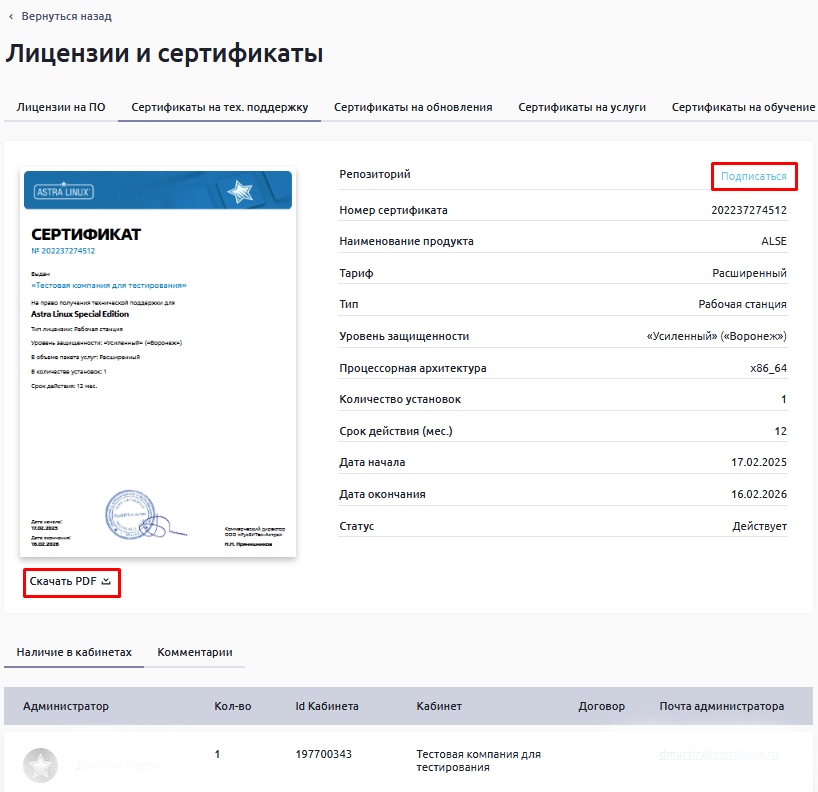The height and width of the screenshot is (792, 818).
Task: Click product name value 'ALSE'
Action: (x=774, y=241)
